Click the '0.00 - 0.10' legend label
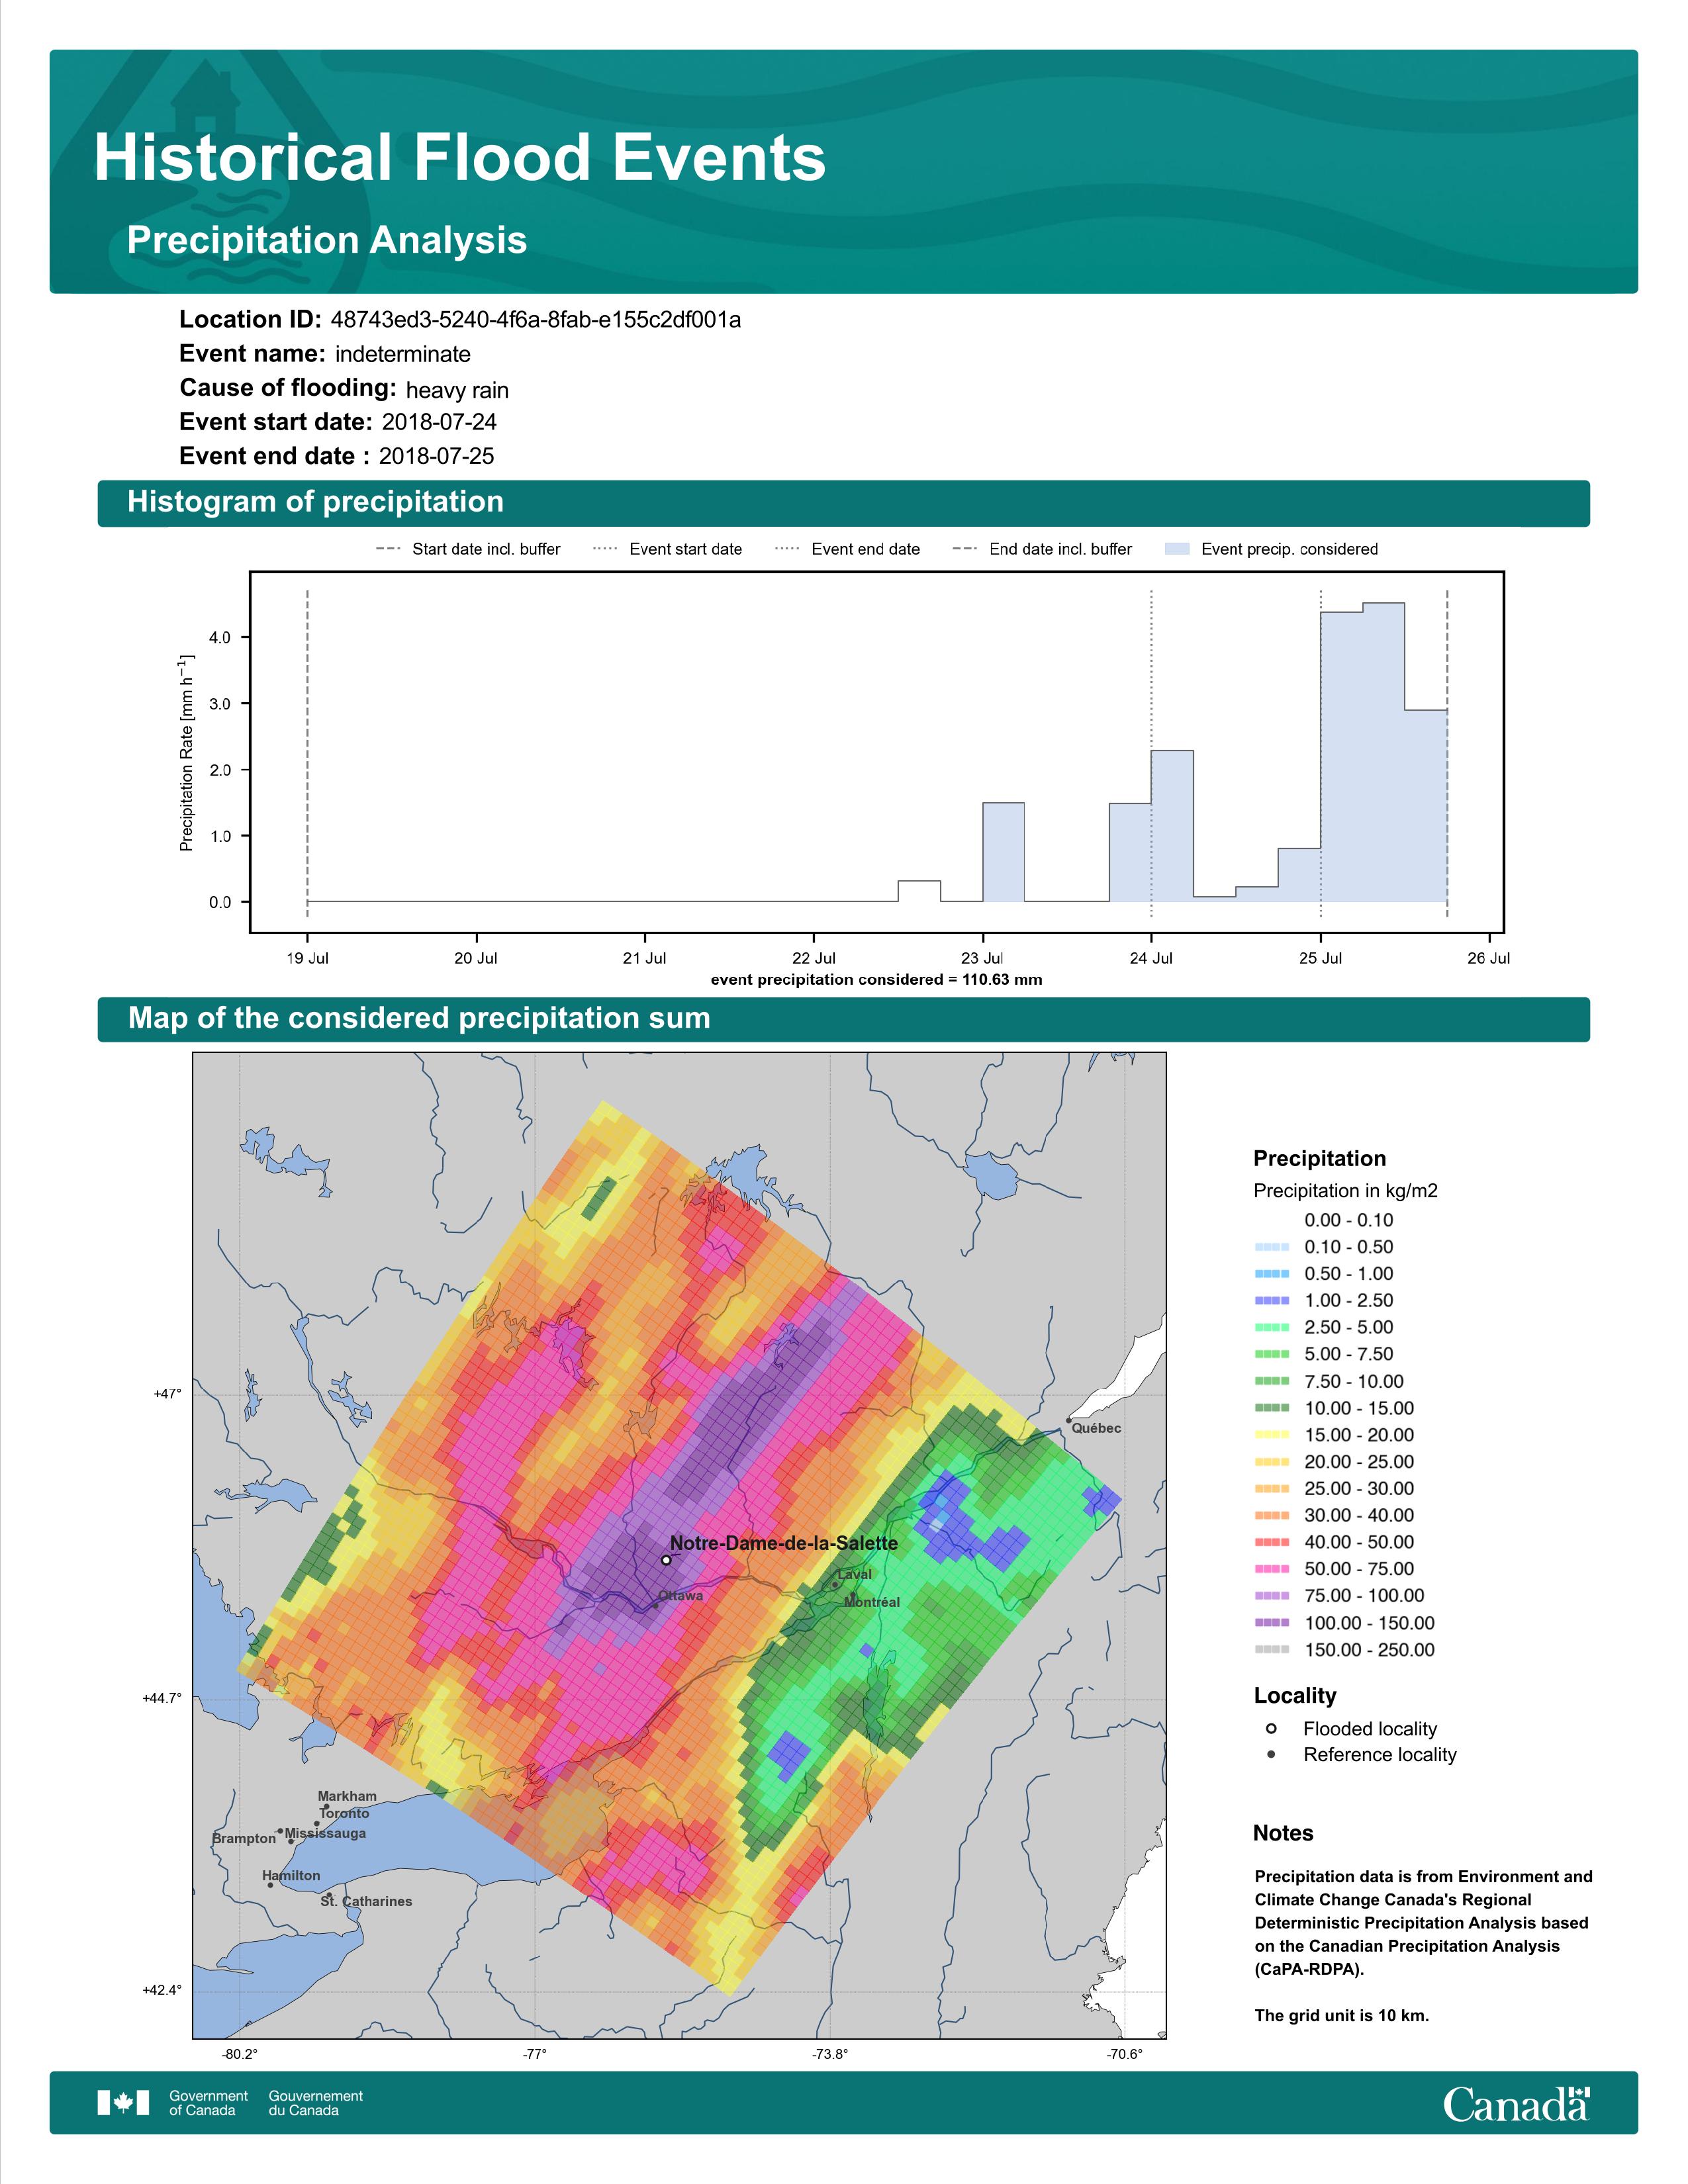Image resolution: width=1688 pixels, height=2184 pixels. (x=1348, y=1220)
